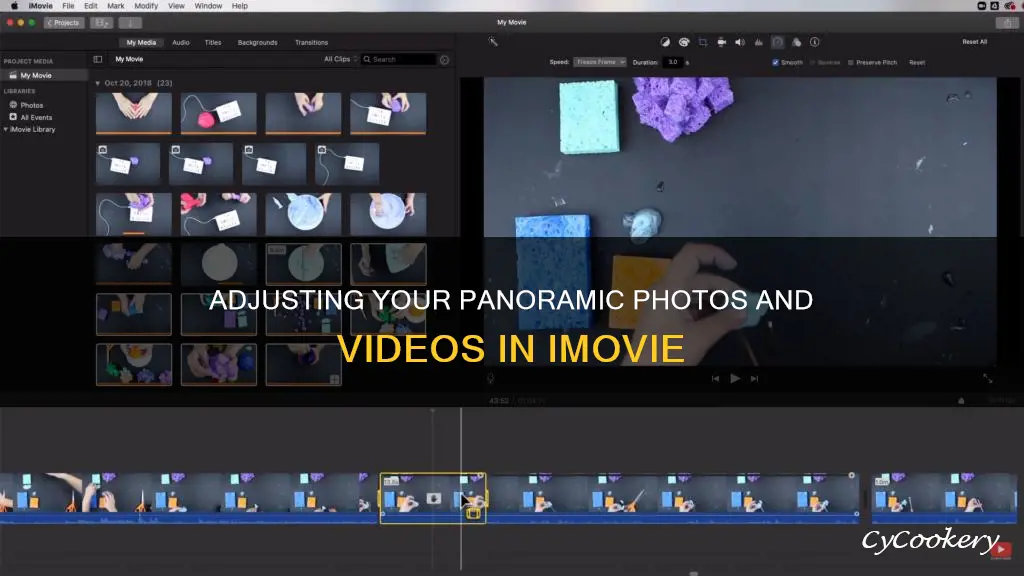Screen dimensions: 1024x576
Task: Click the share button in title bar
Action: (x=1006, y=23)
